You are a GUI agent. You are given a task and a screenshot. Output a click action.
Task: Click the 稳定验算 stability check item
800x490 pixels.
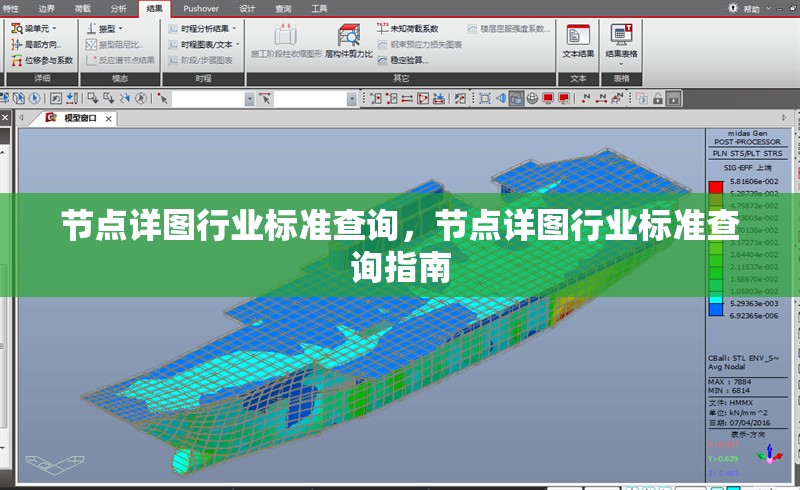click(408, 60)
